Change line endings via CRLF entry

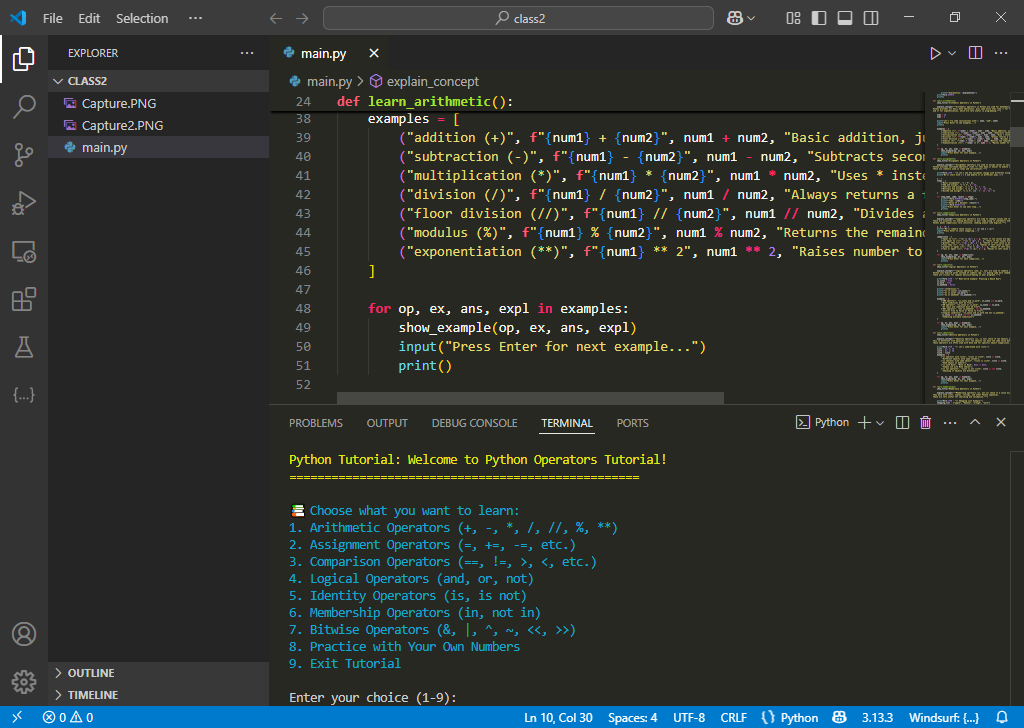point(733,717)
